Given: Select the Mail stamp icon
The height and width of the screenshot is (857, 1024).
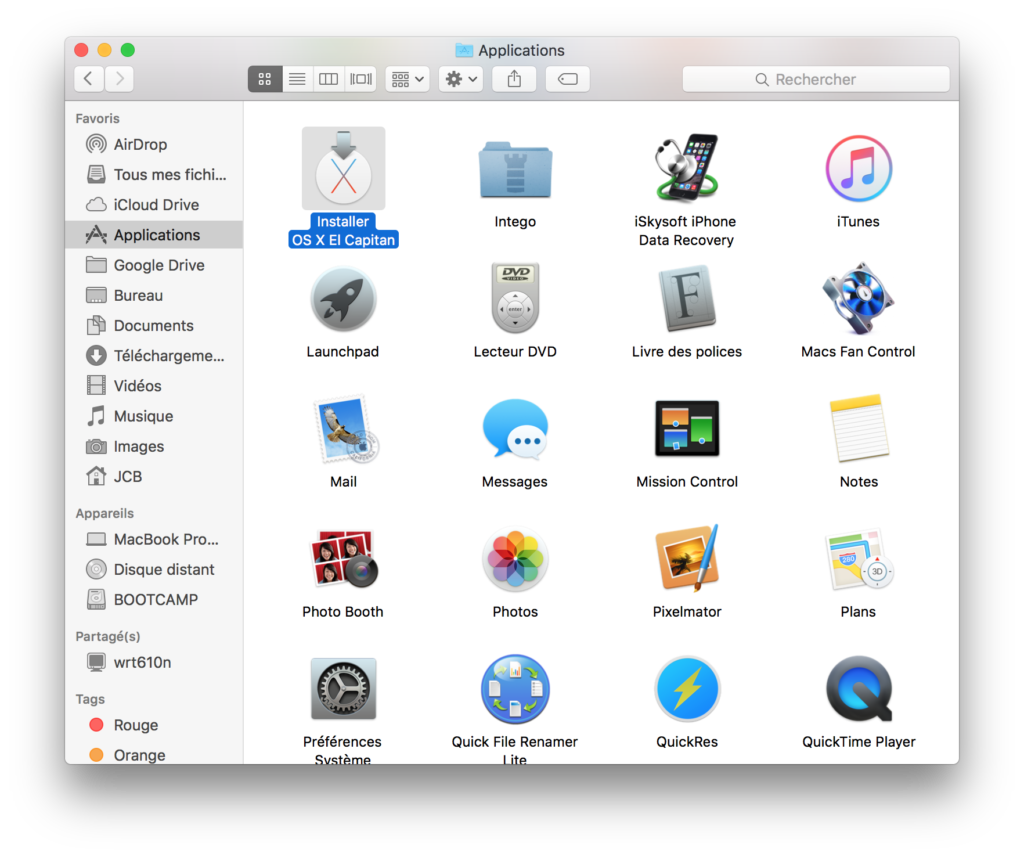Looking at the screenshot, I should pos(344,428).
